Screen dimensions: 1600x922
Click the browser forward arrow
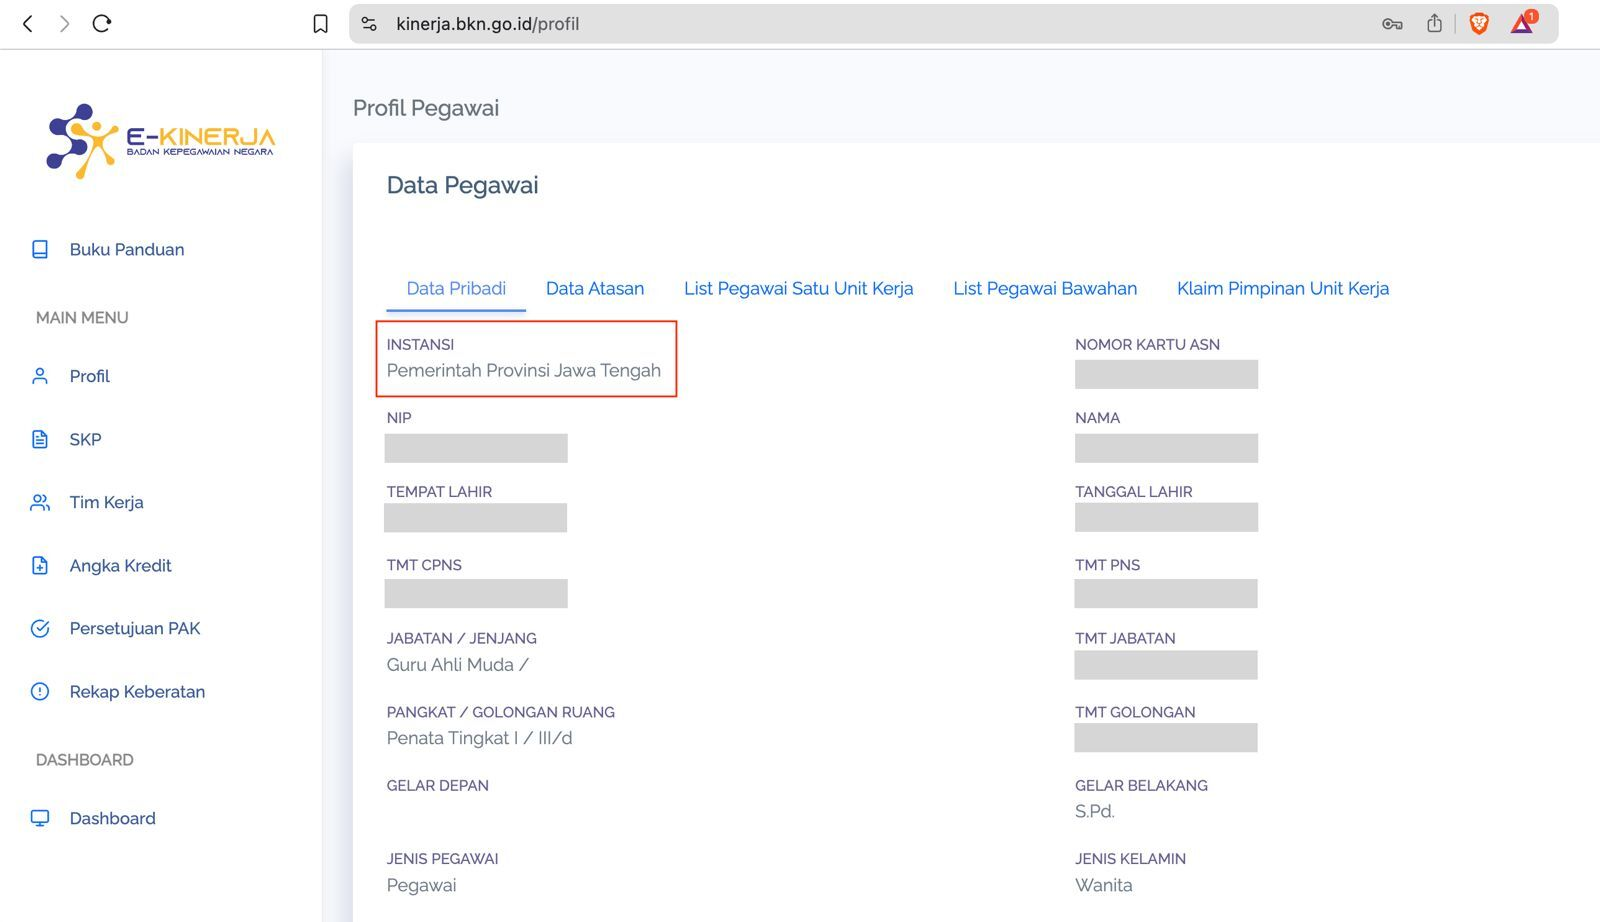pos(64,24)
